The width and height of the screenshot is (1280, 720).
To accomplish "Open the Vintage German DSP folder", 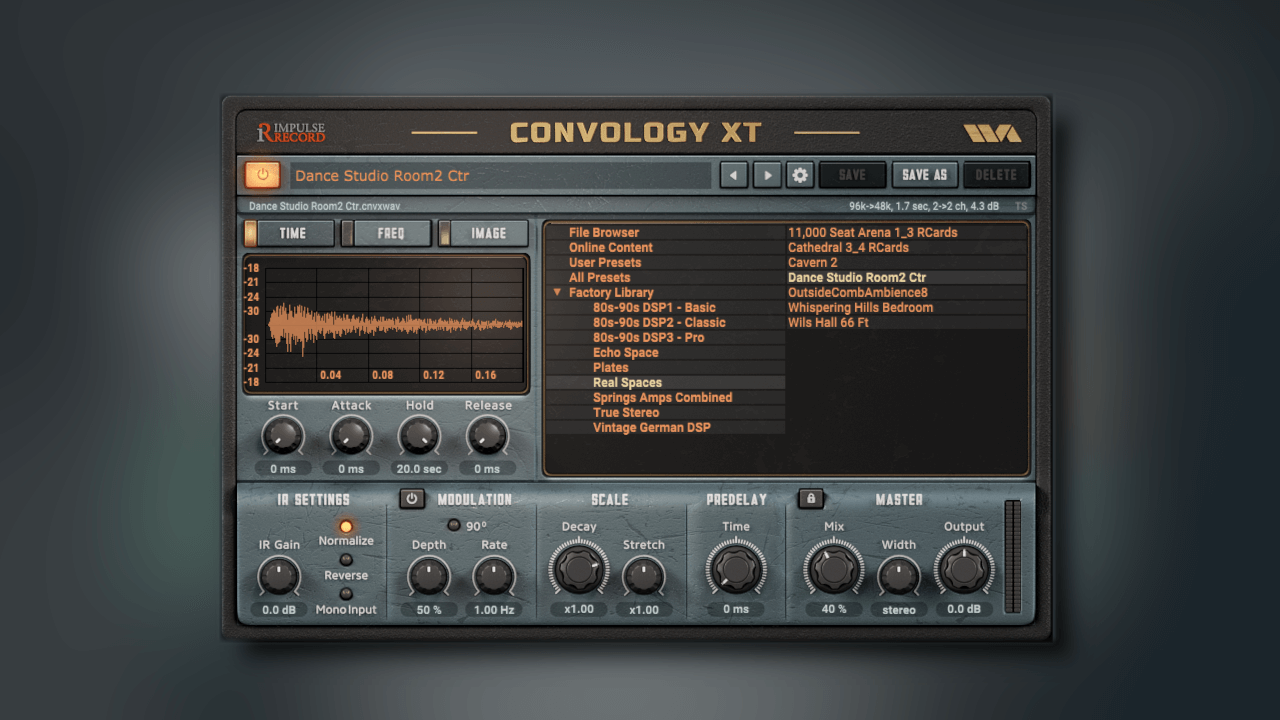I will pos(651,428).
